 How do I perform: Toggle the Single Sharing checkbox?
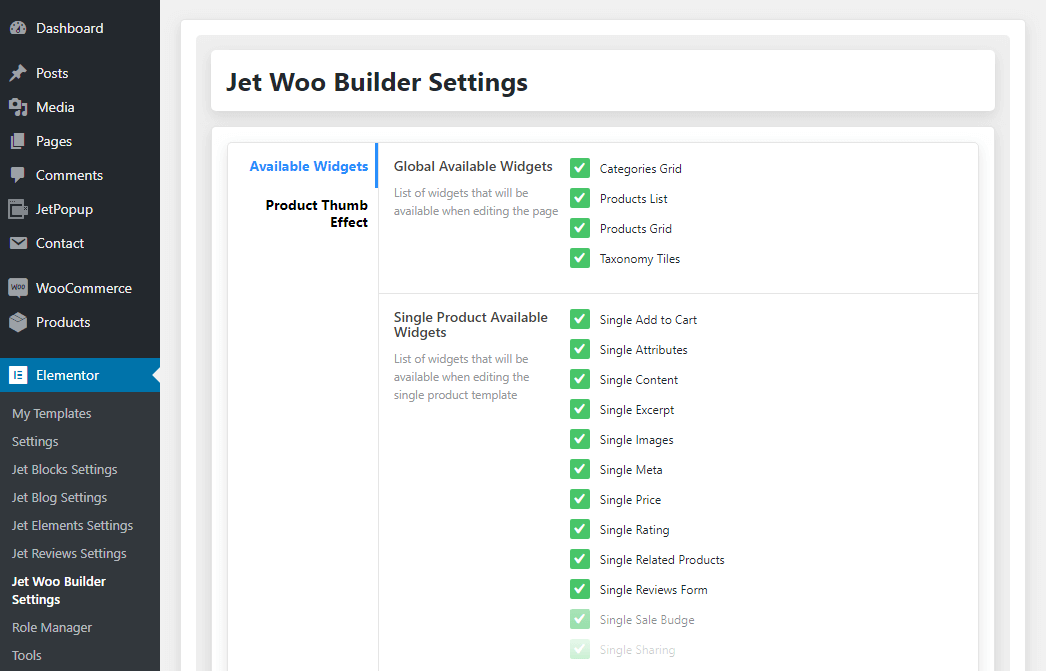tap(580, 649)
